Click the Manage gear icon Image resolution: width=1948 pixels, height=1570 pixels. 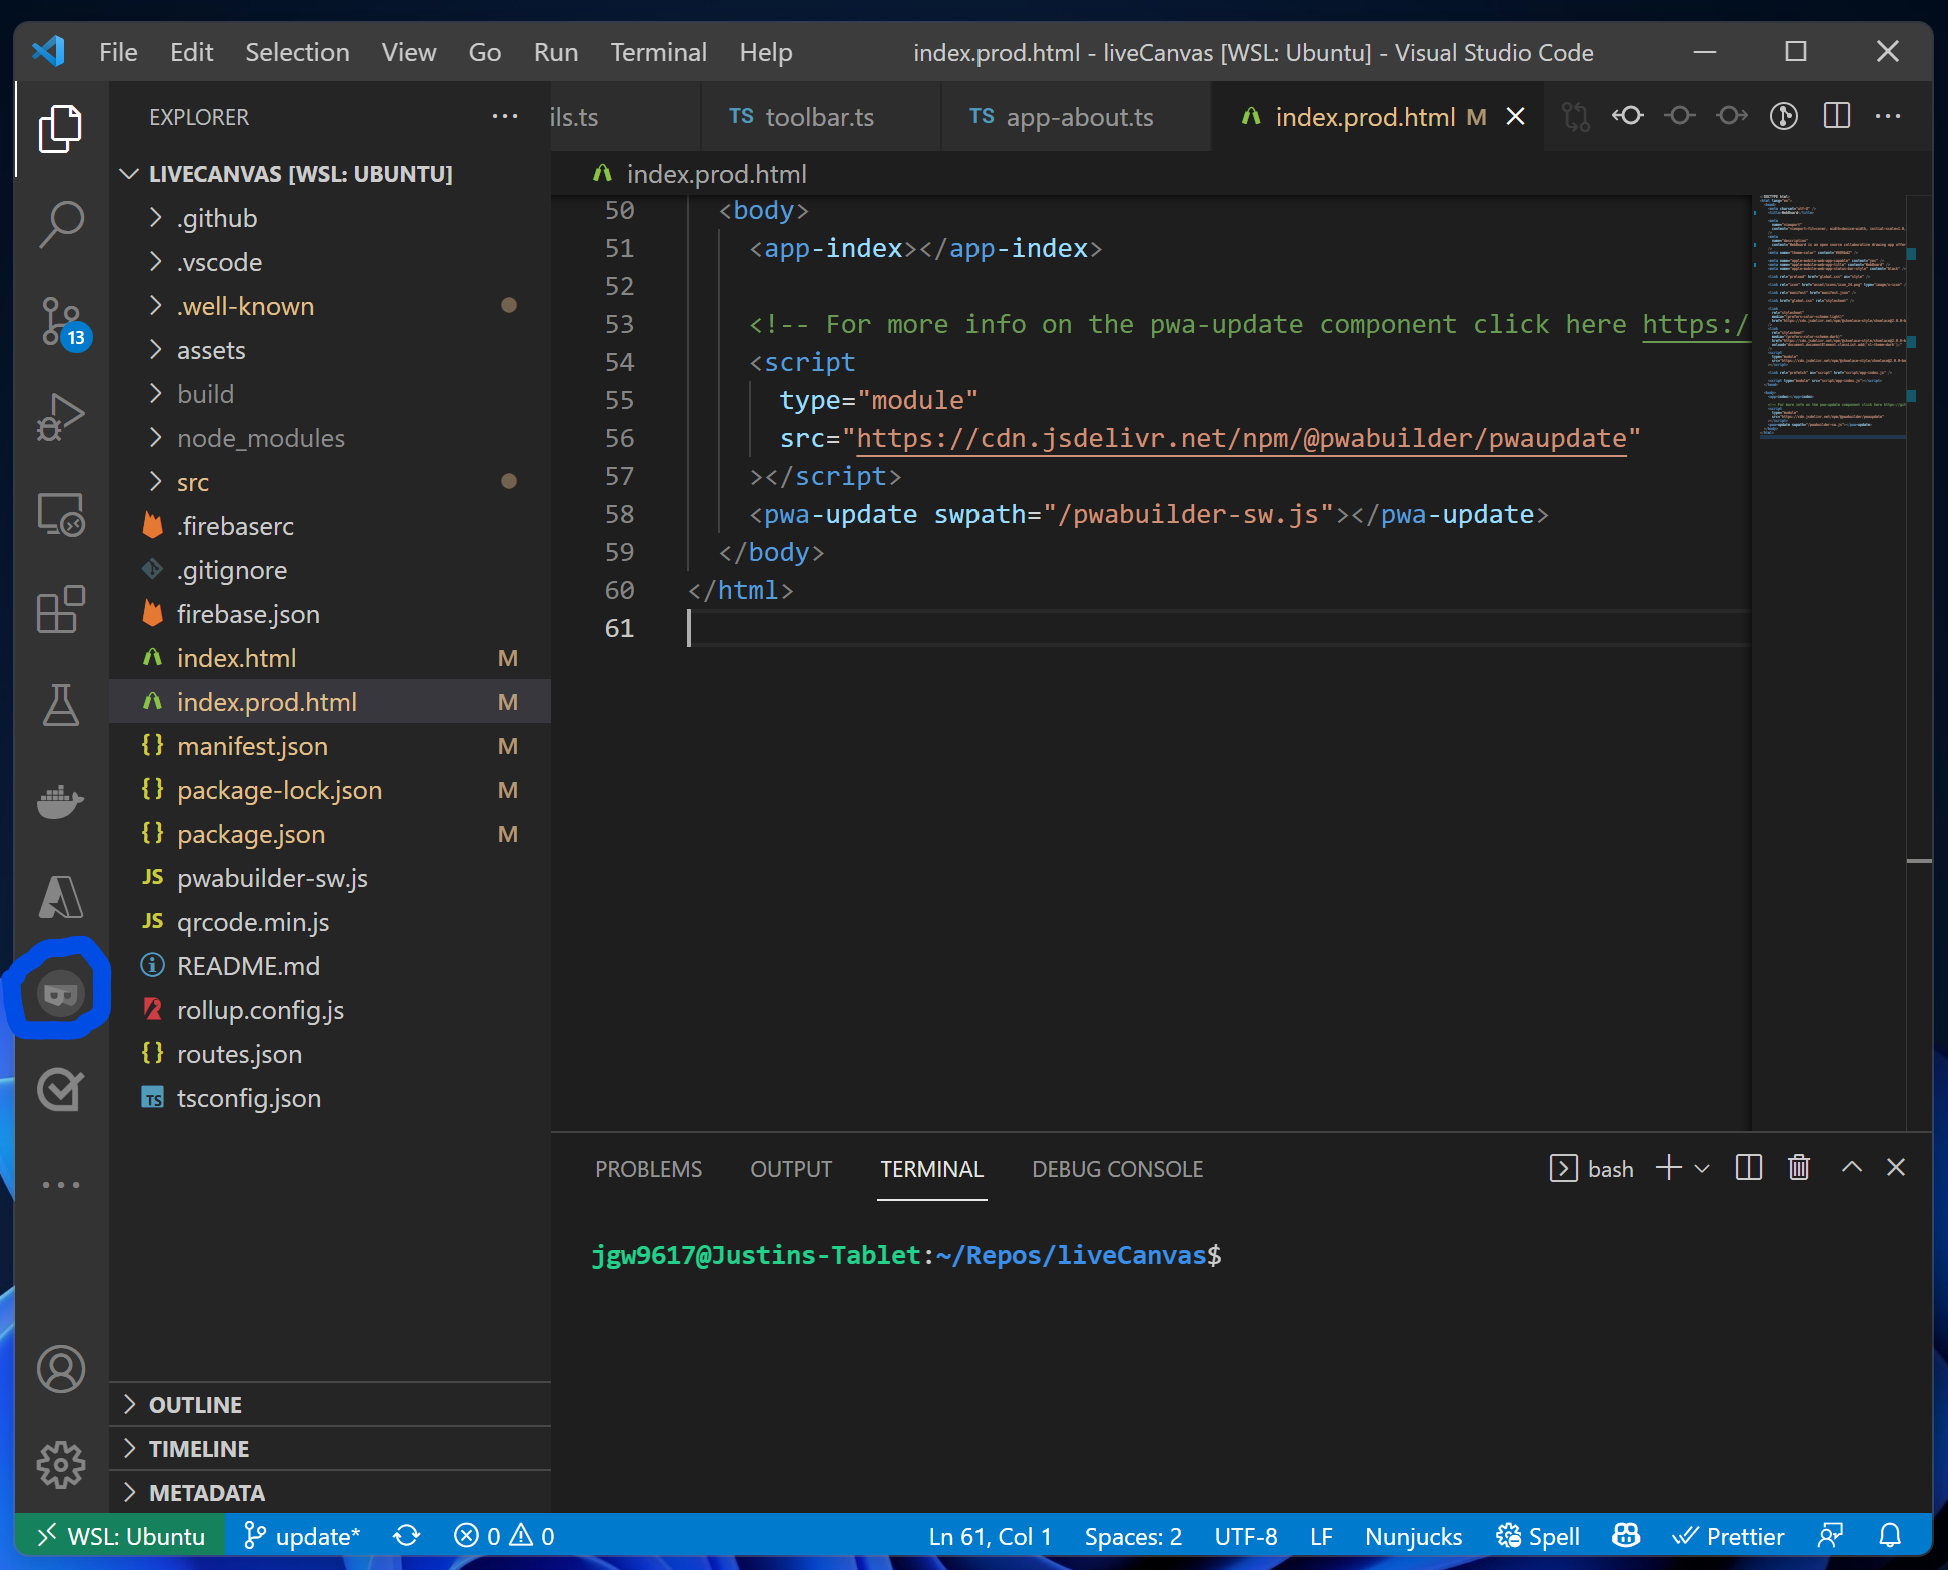click(61, 1465)
